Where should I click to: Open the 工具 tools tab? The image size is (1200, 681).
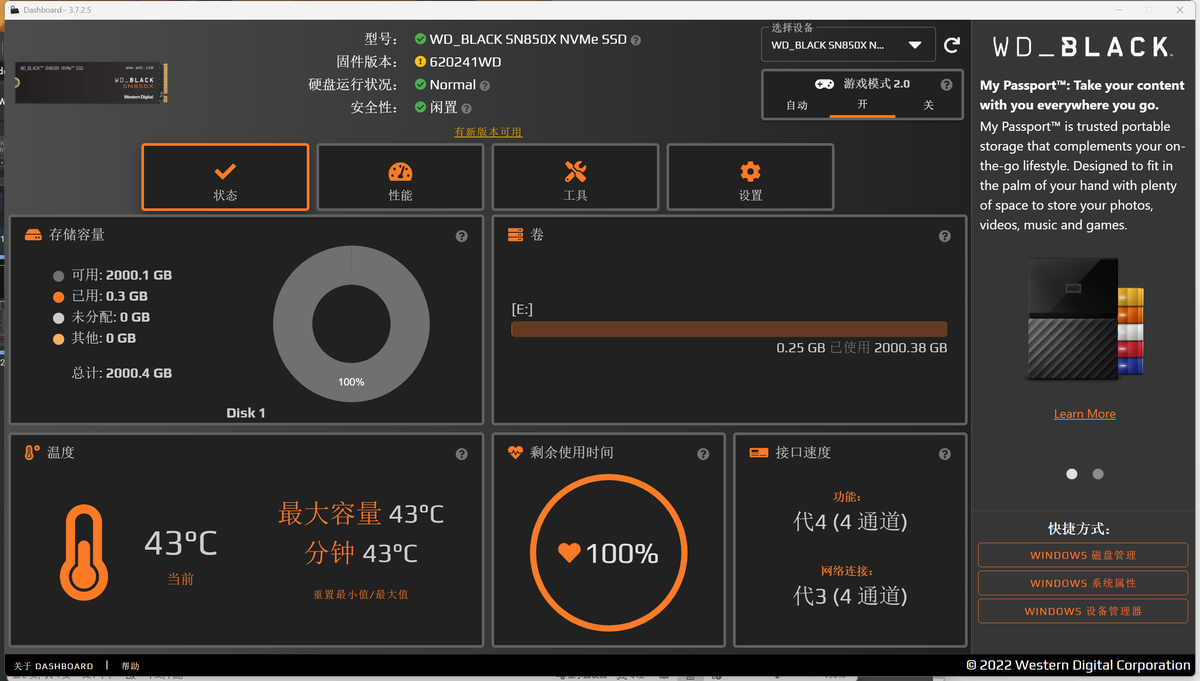[x=575, y=177]
